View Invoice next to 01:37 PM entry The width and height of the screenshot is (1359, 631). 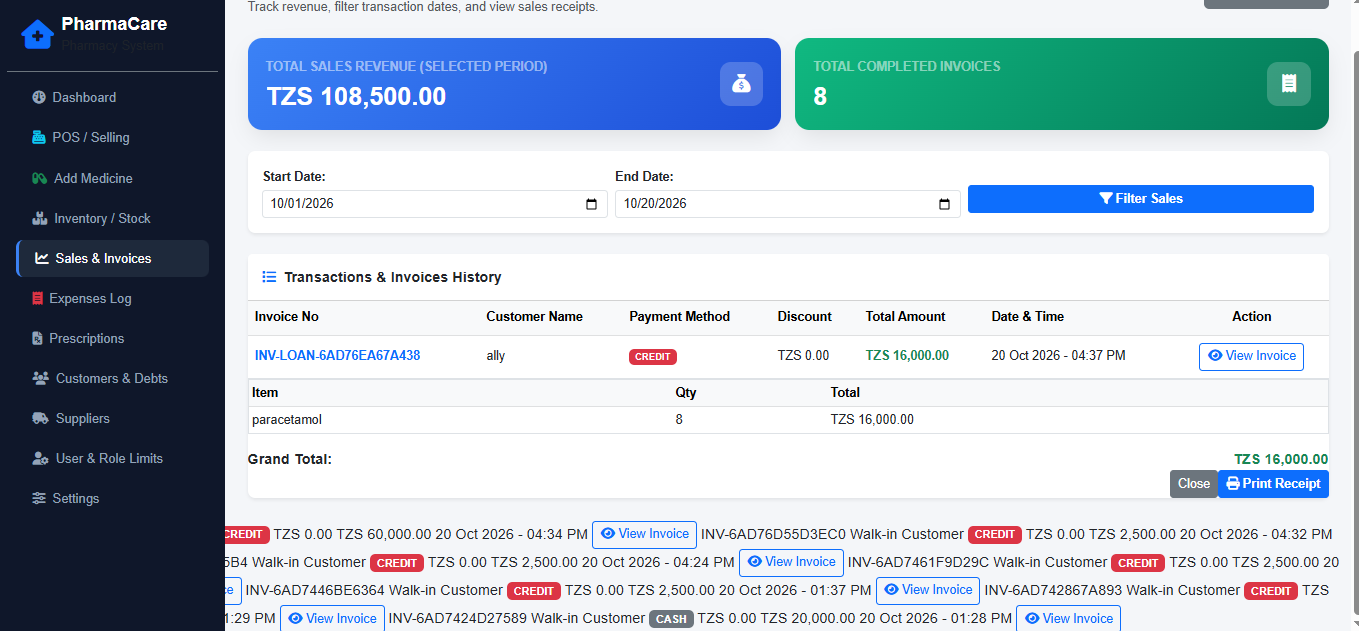pyautogui.click(x=928, y=591)
